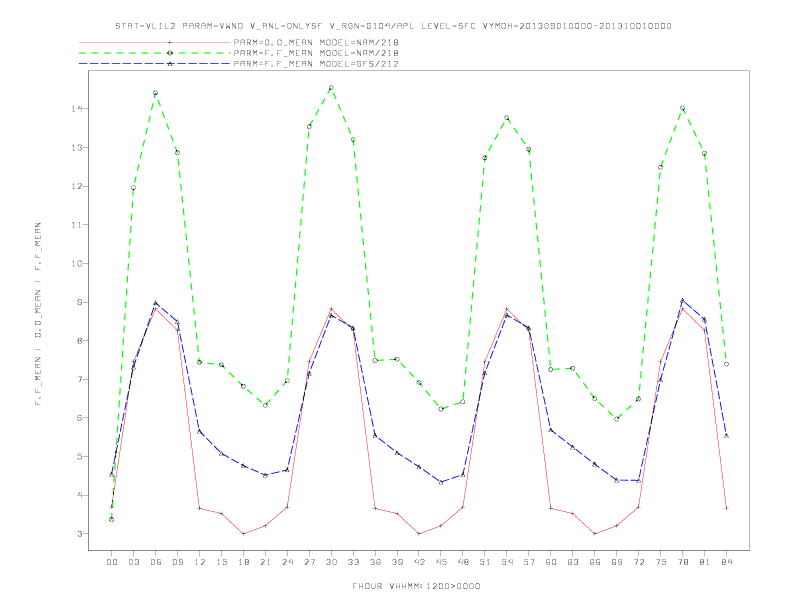Click y-axis tick label 5
The width and height of the screenshot is (792, 612).
[x=80, y=456]
